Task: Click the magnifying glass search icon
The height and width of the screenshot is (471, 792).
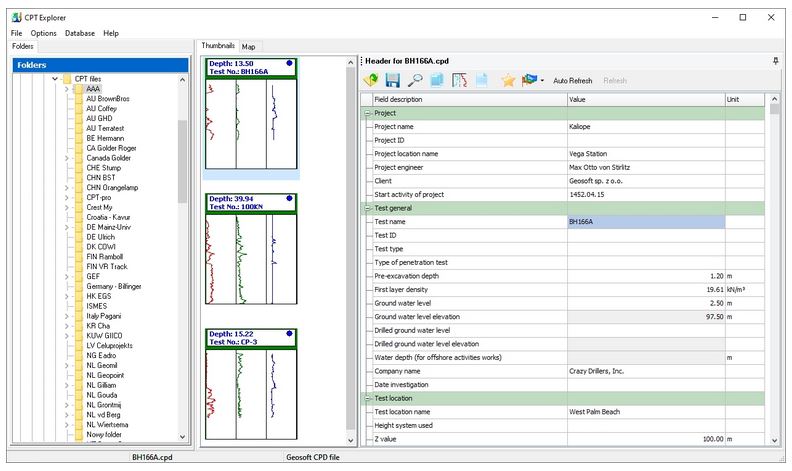Action: pos(414,80)
